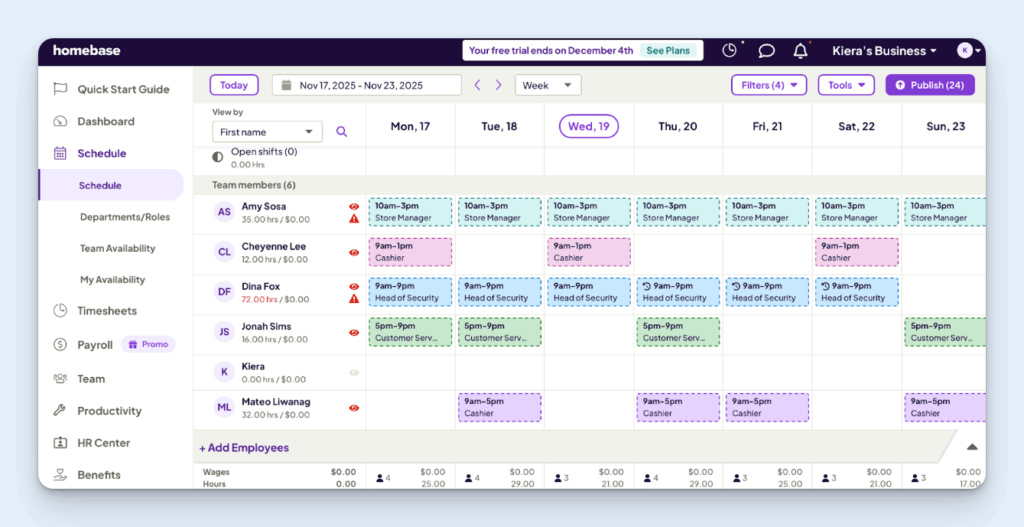Screen dimensions: 1024x527
Task: Click the See Plans link
Action: coord(667,50)
